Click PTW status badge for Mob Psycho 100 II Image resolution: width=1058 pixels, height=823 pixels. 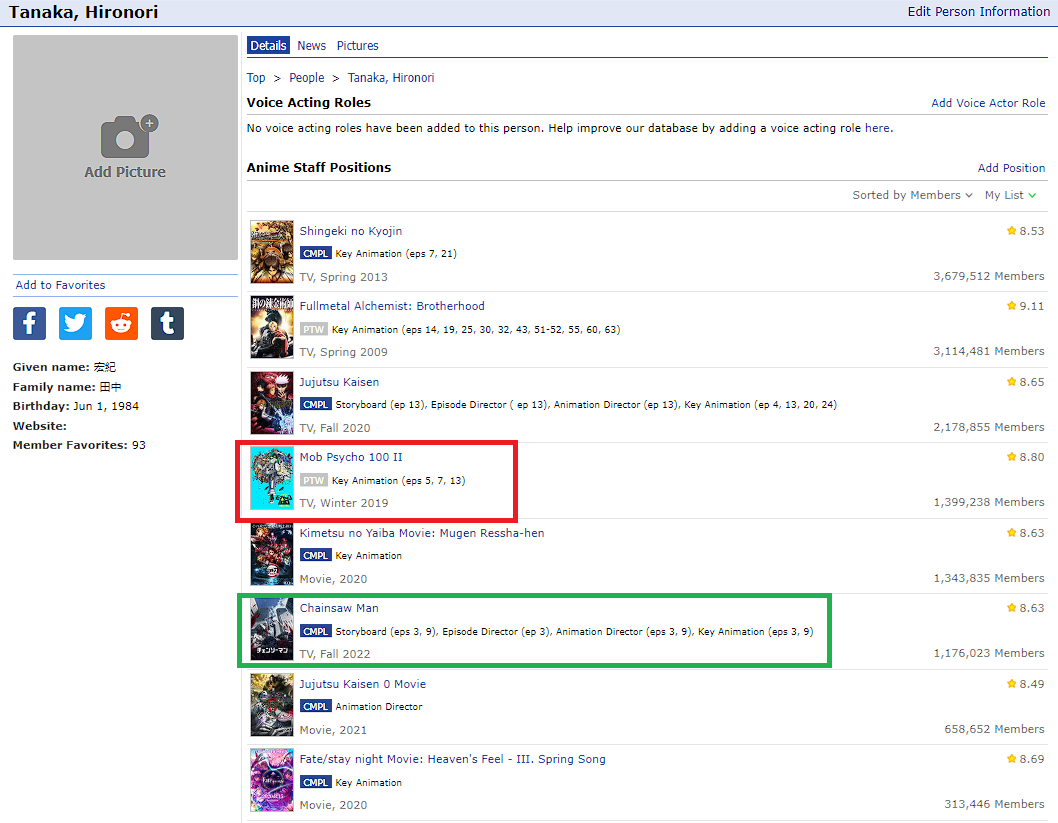314,481
